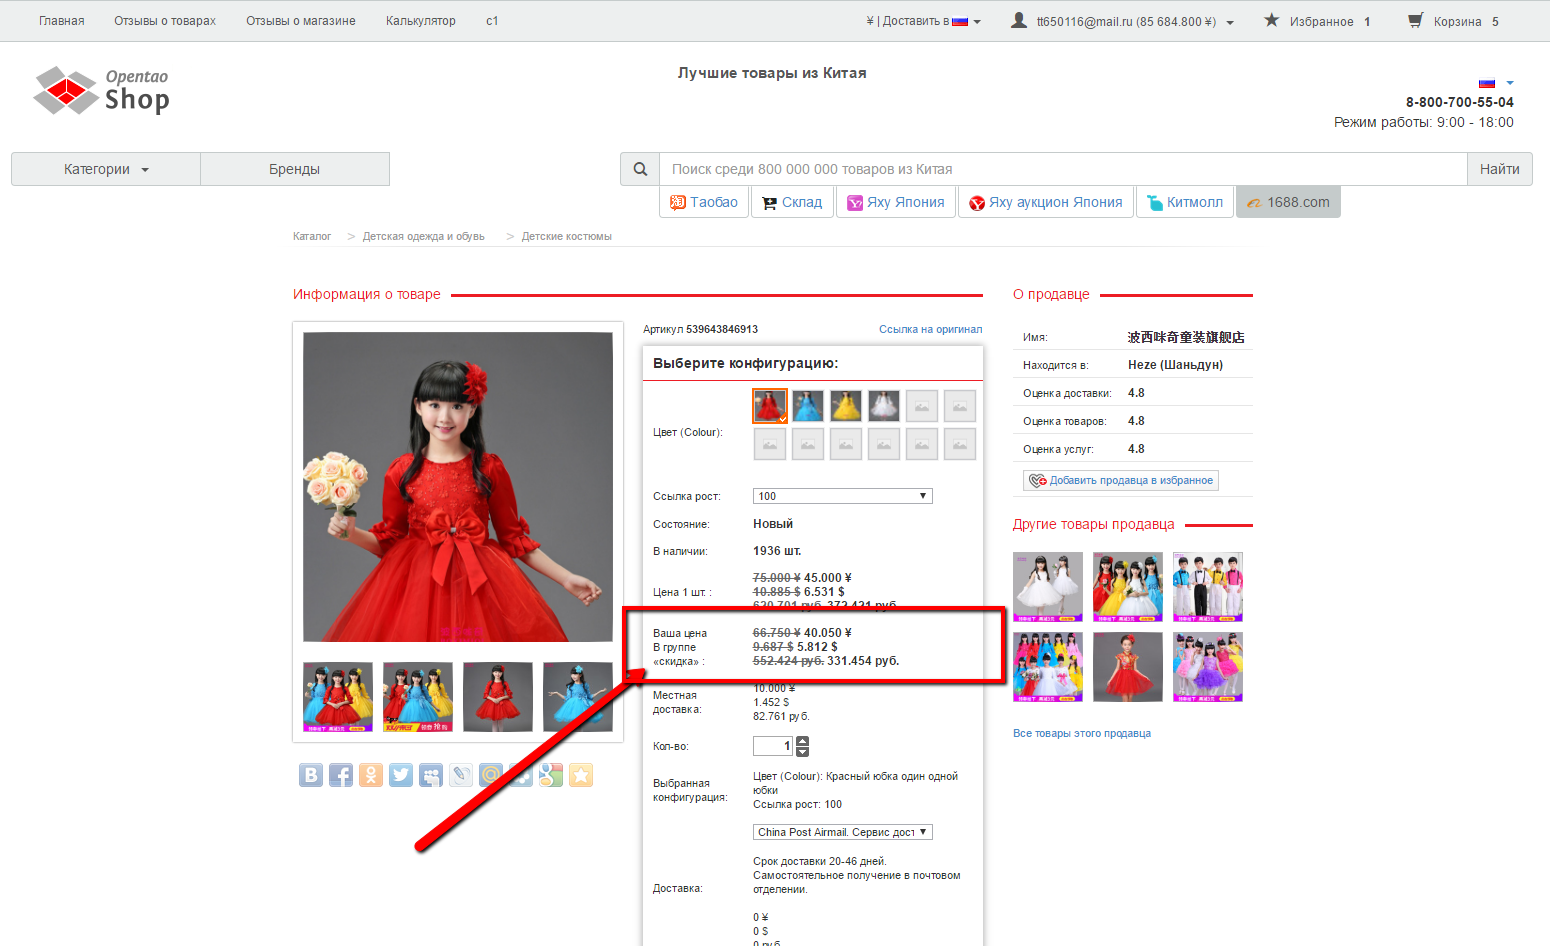Open the single red dress thumbnail below photo
The image size is (1550, 946).
[498, 697]
